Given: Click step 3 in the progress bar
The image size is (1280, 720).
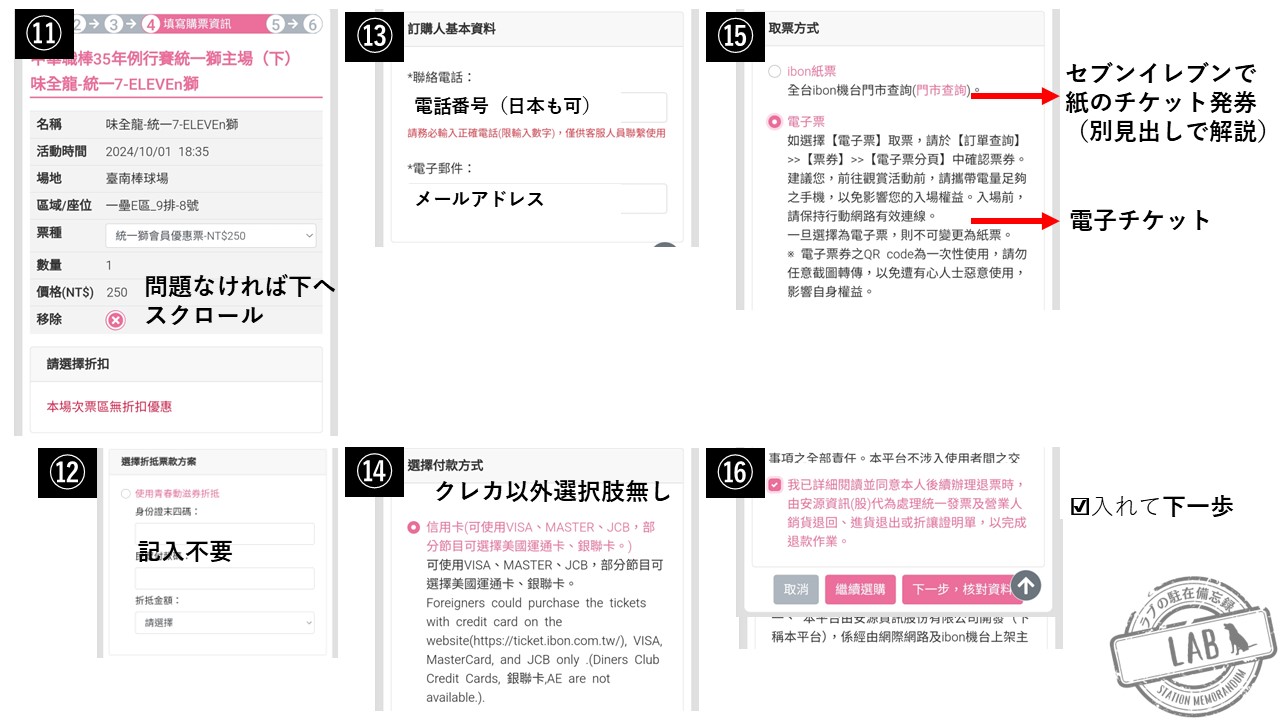Looking at the screenshot, I should (x=114, y=24).
